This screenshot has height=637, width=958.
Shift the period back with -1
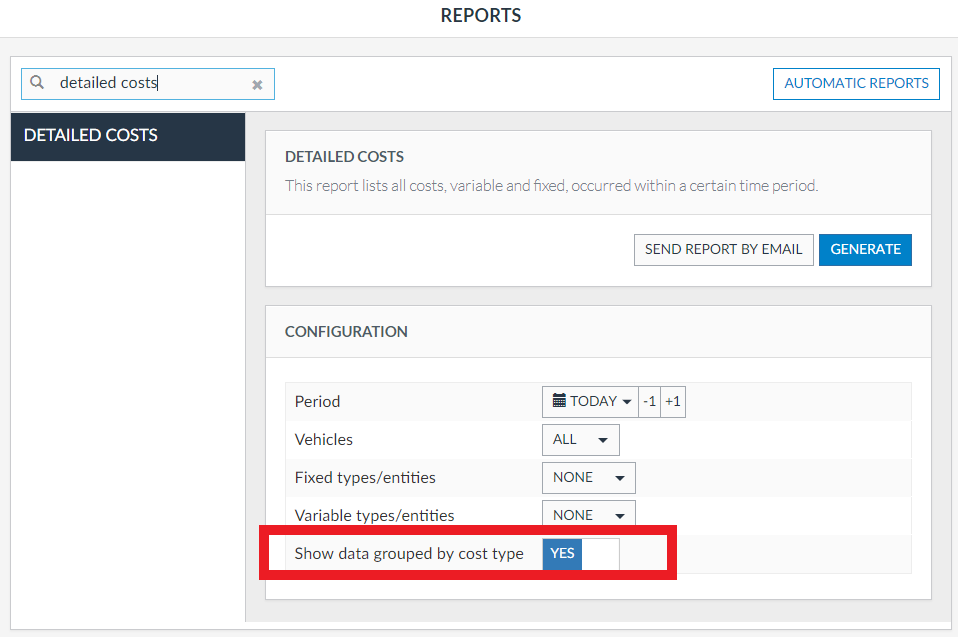649,402
